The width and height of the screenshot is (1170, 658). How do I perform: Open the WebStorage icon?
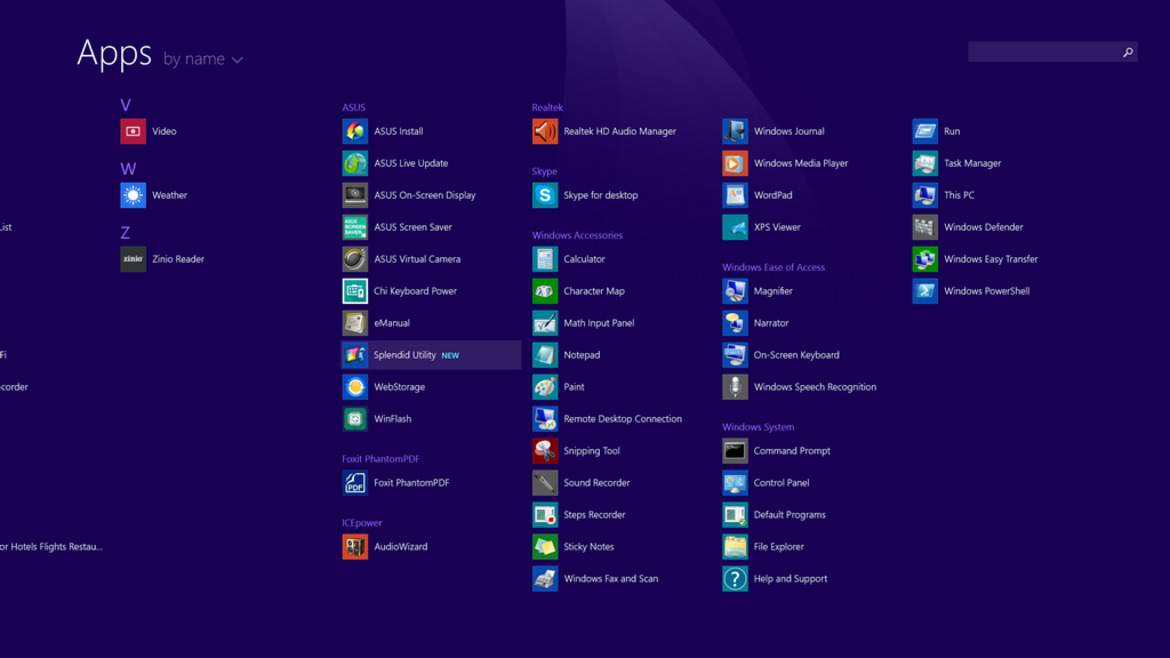[355, 387]
